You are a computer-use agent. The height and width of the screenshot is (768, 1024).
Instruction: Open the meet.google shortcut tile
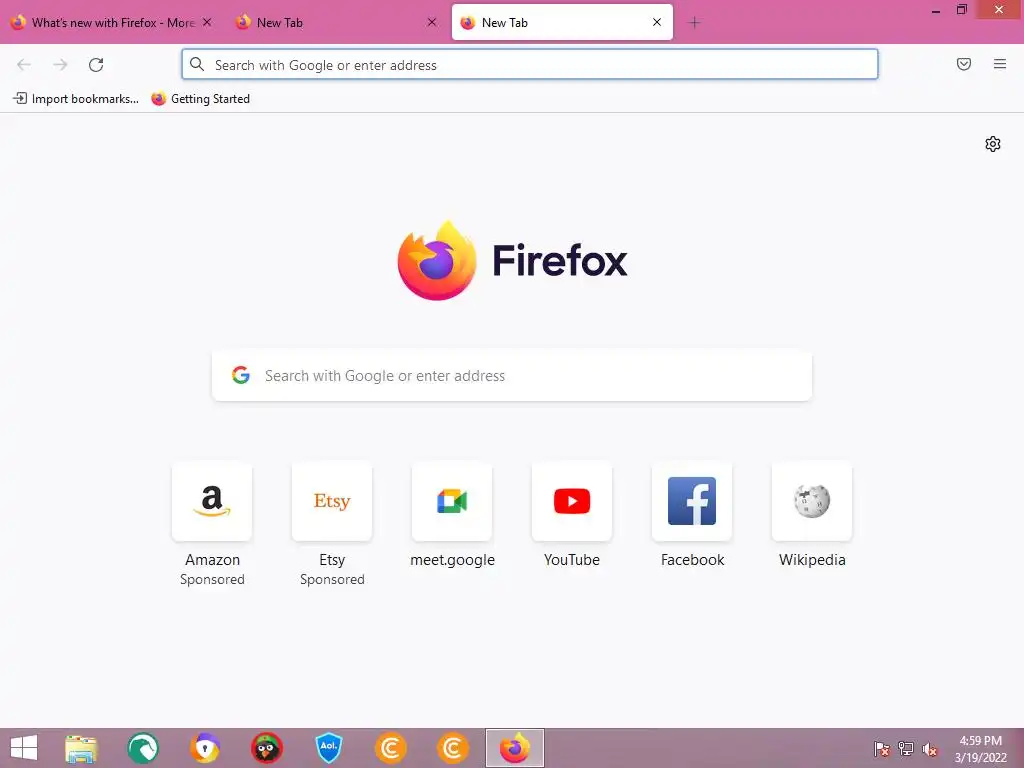[452, 502]
